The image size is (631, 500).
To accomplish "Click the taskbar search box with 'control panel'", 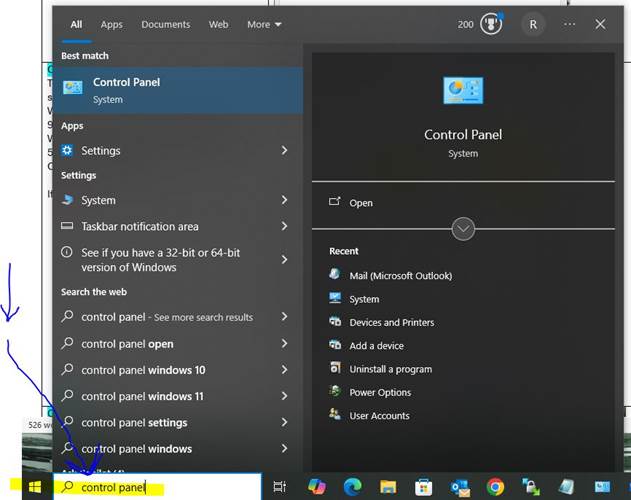I will pyautogui.click(x=157, y=487).
